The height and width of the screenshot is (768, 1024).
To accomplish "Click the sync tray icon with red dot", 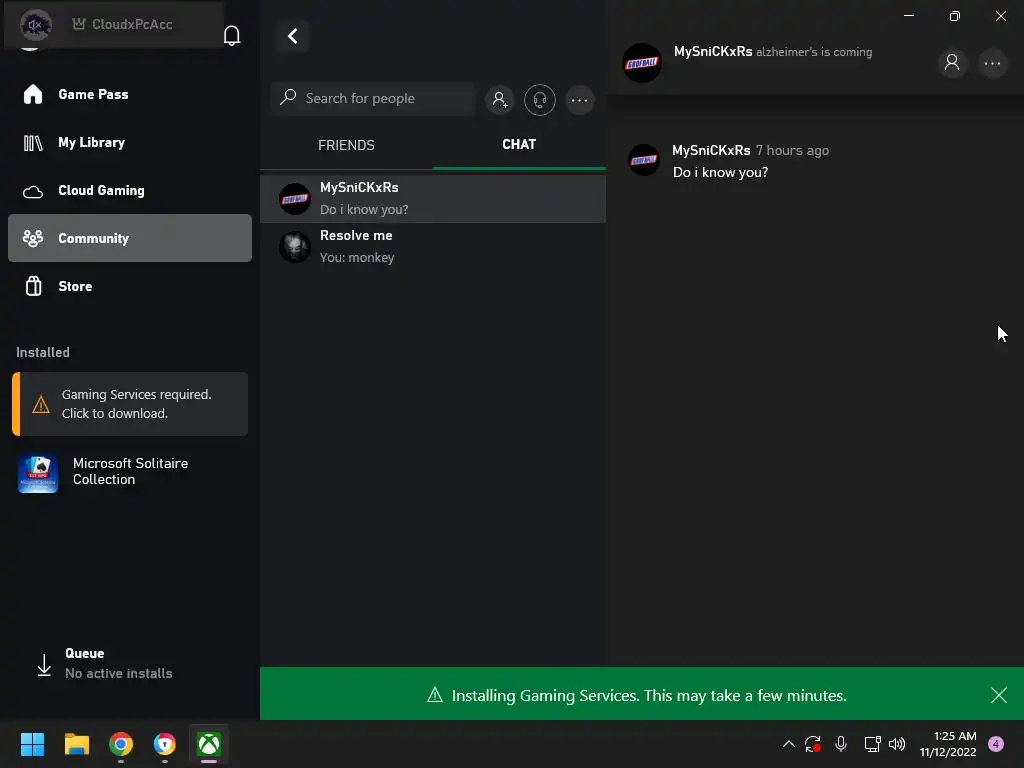I will pos(812,744).
